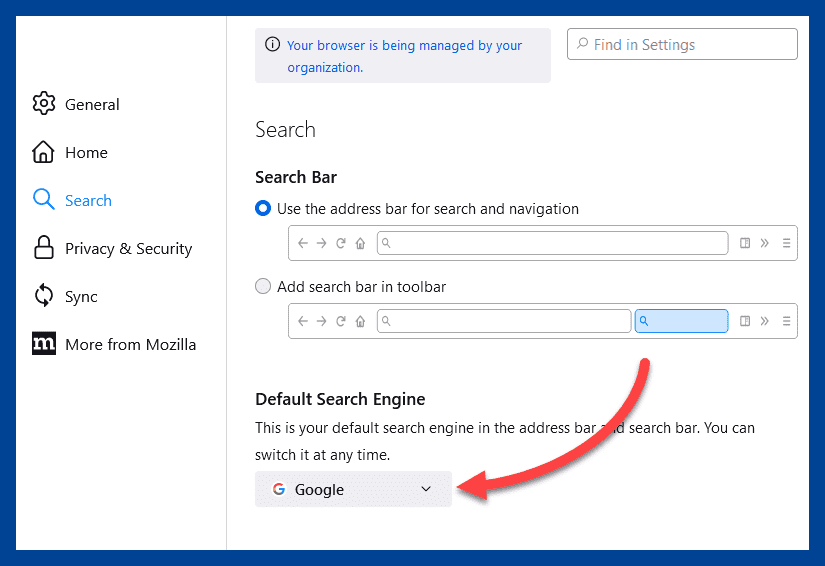Click the Search magnifier icon in sidebar
Viewport: 825px width, 566px height.
pos(44,200)
